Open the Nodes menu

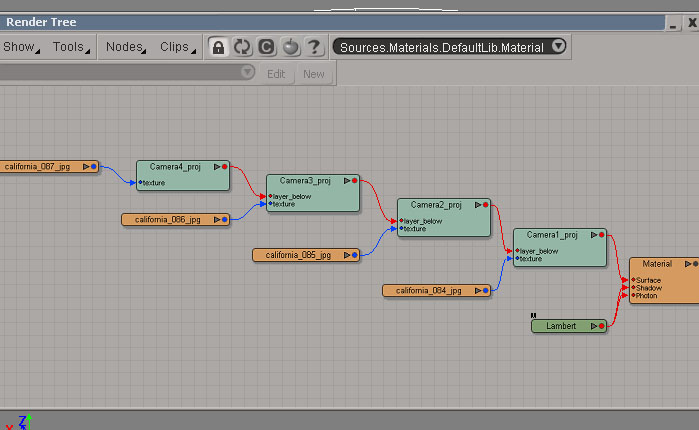click(x=126, y=47)
